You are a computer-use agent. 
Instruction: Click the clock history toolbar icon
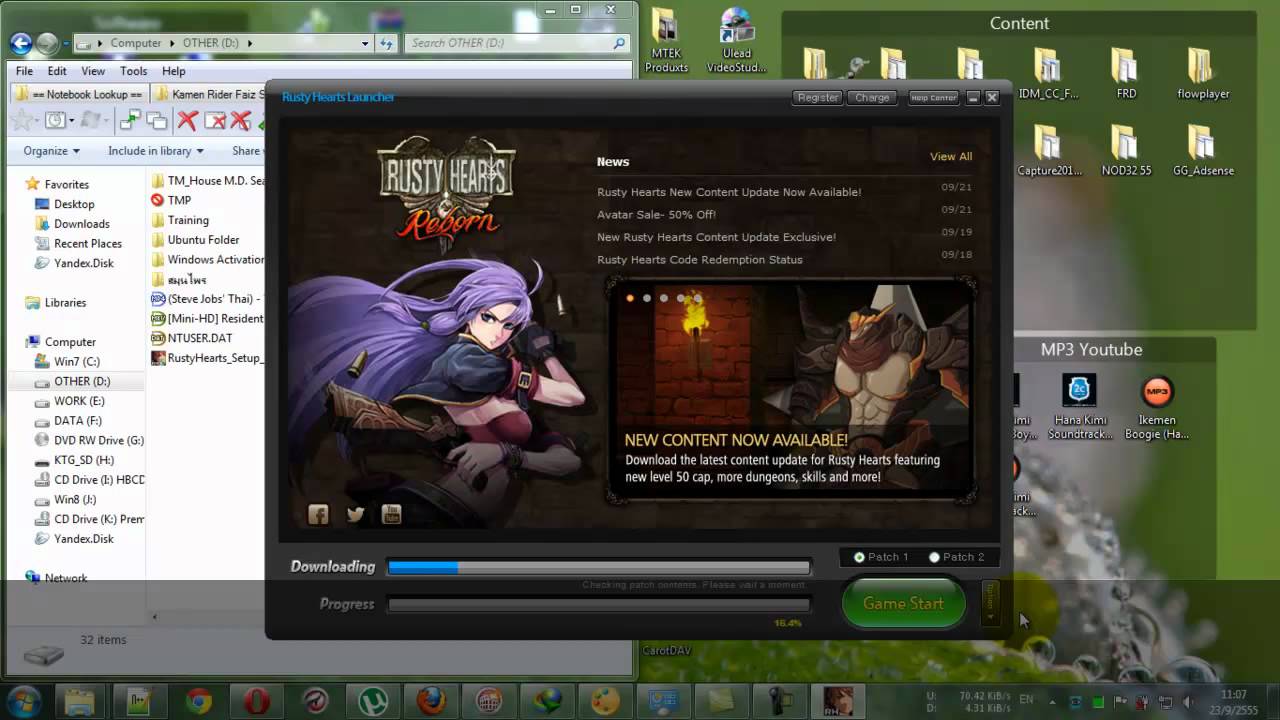(x=54, y=120)
